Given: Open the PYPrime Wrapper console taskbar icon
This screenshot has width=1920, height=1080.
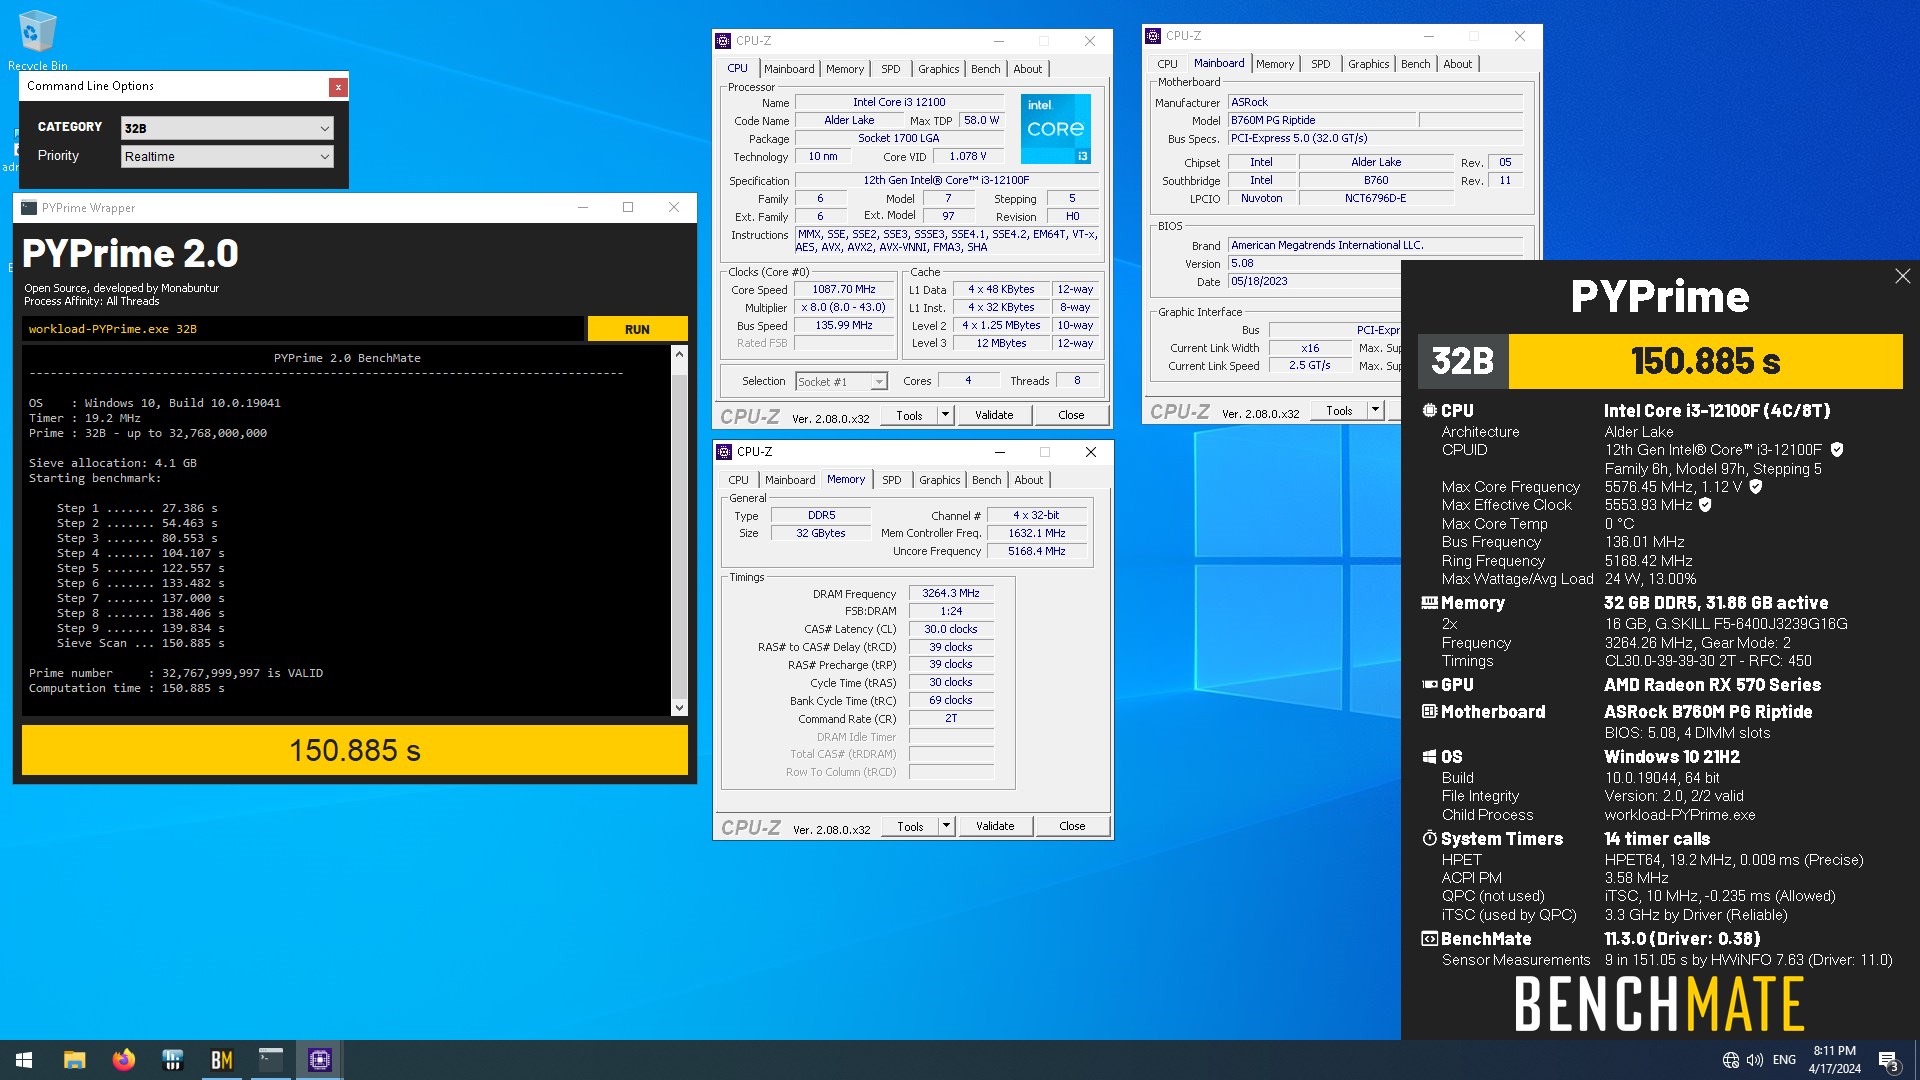Looking at the screenshot, I should [x=270, y=1060].
